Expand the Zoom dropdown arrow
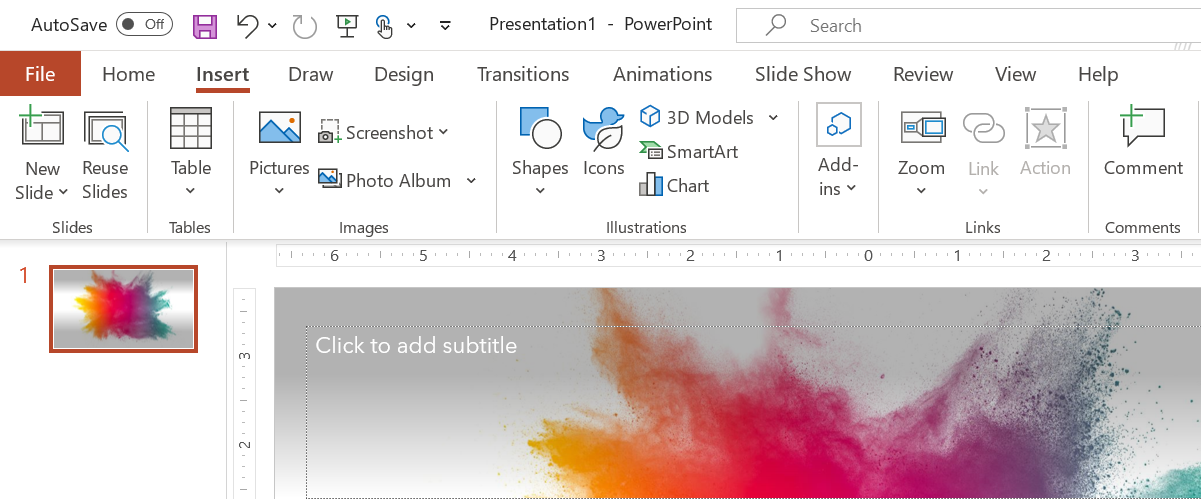The image size is (1201, 499). pos(921,191)
